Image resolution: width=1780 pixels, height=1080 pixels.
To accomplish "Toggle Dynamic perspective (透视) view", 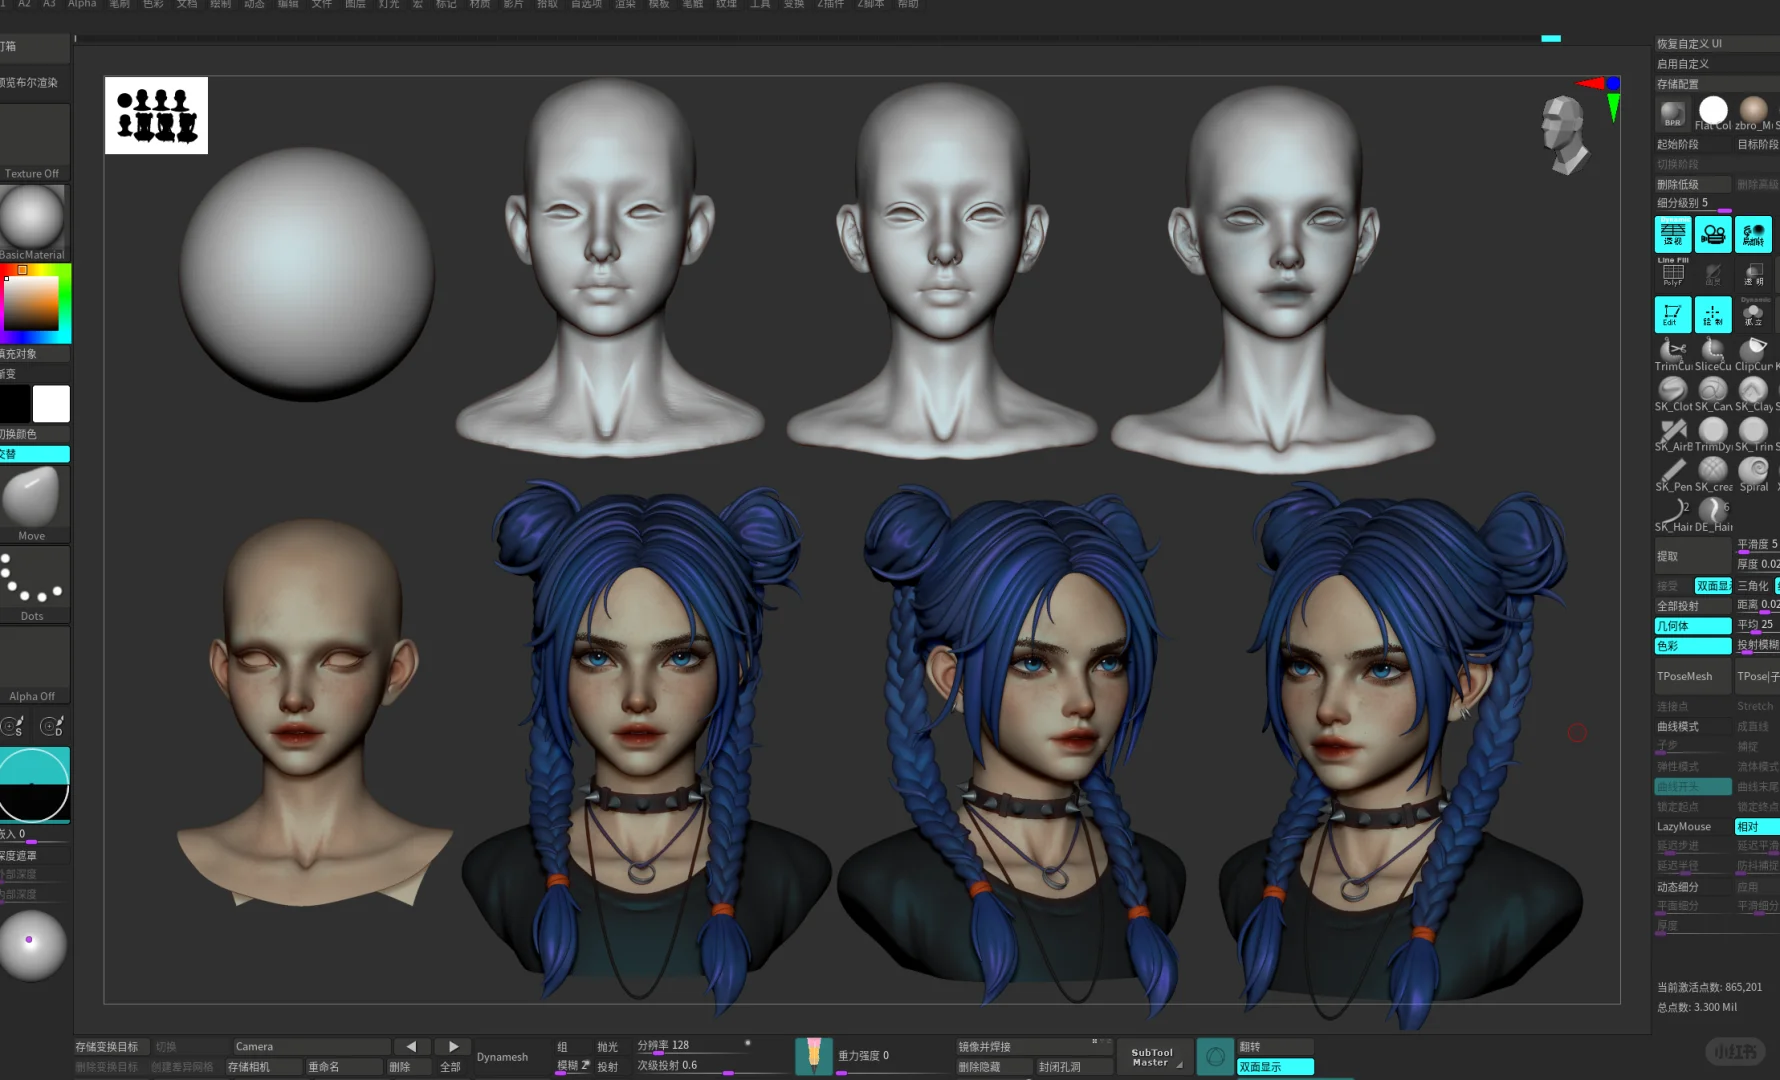I will (x=1673, y=235).
